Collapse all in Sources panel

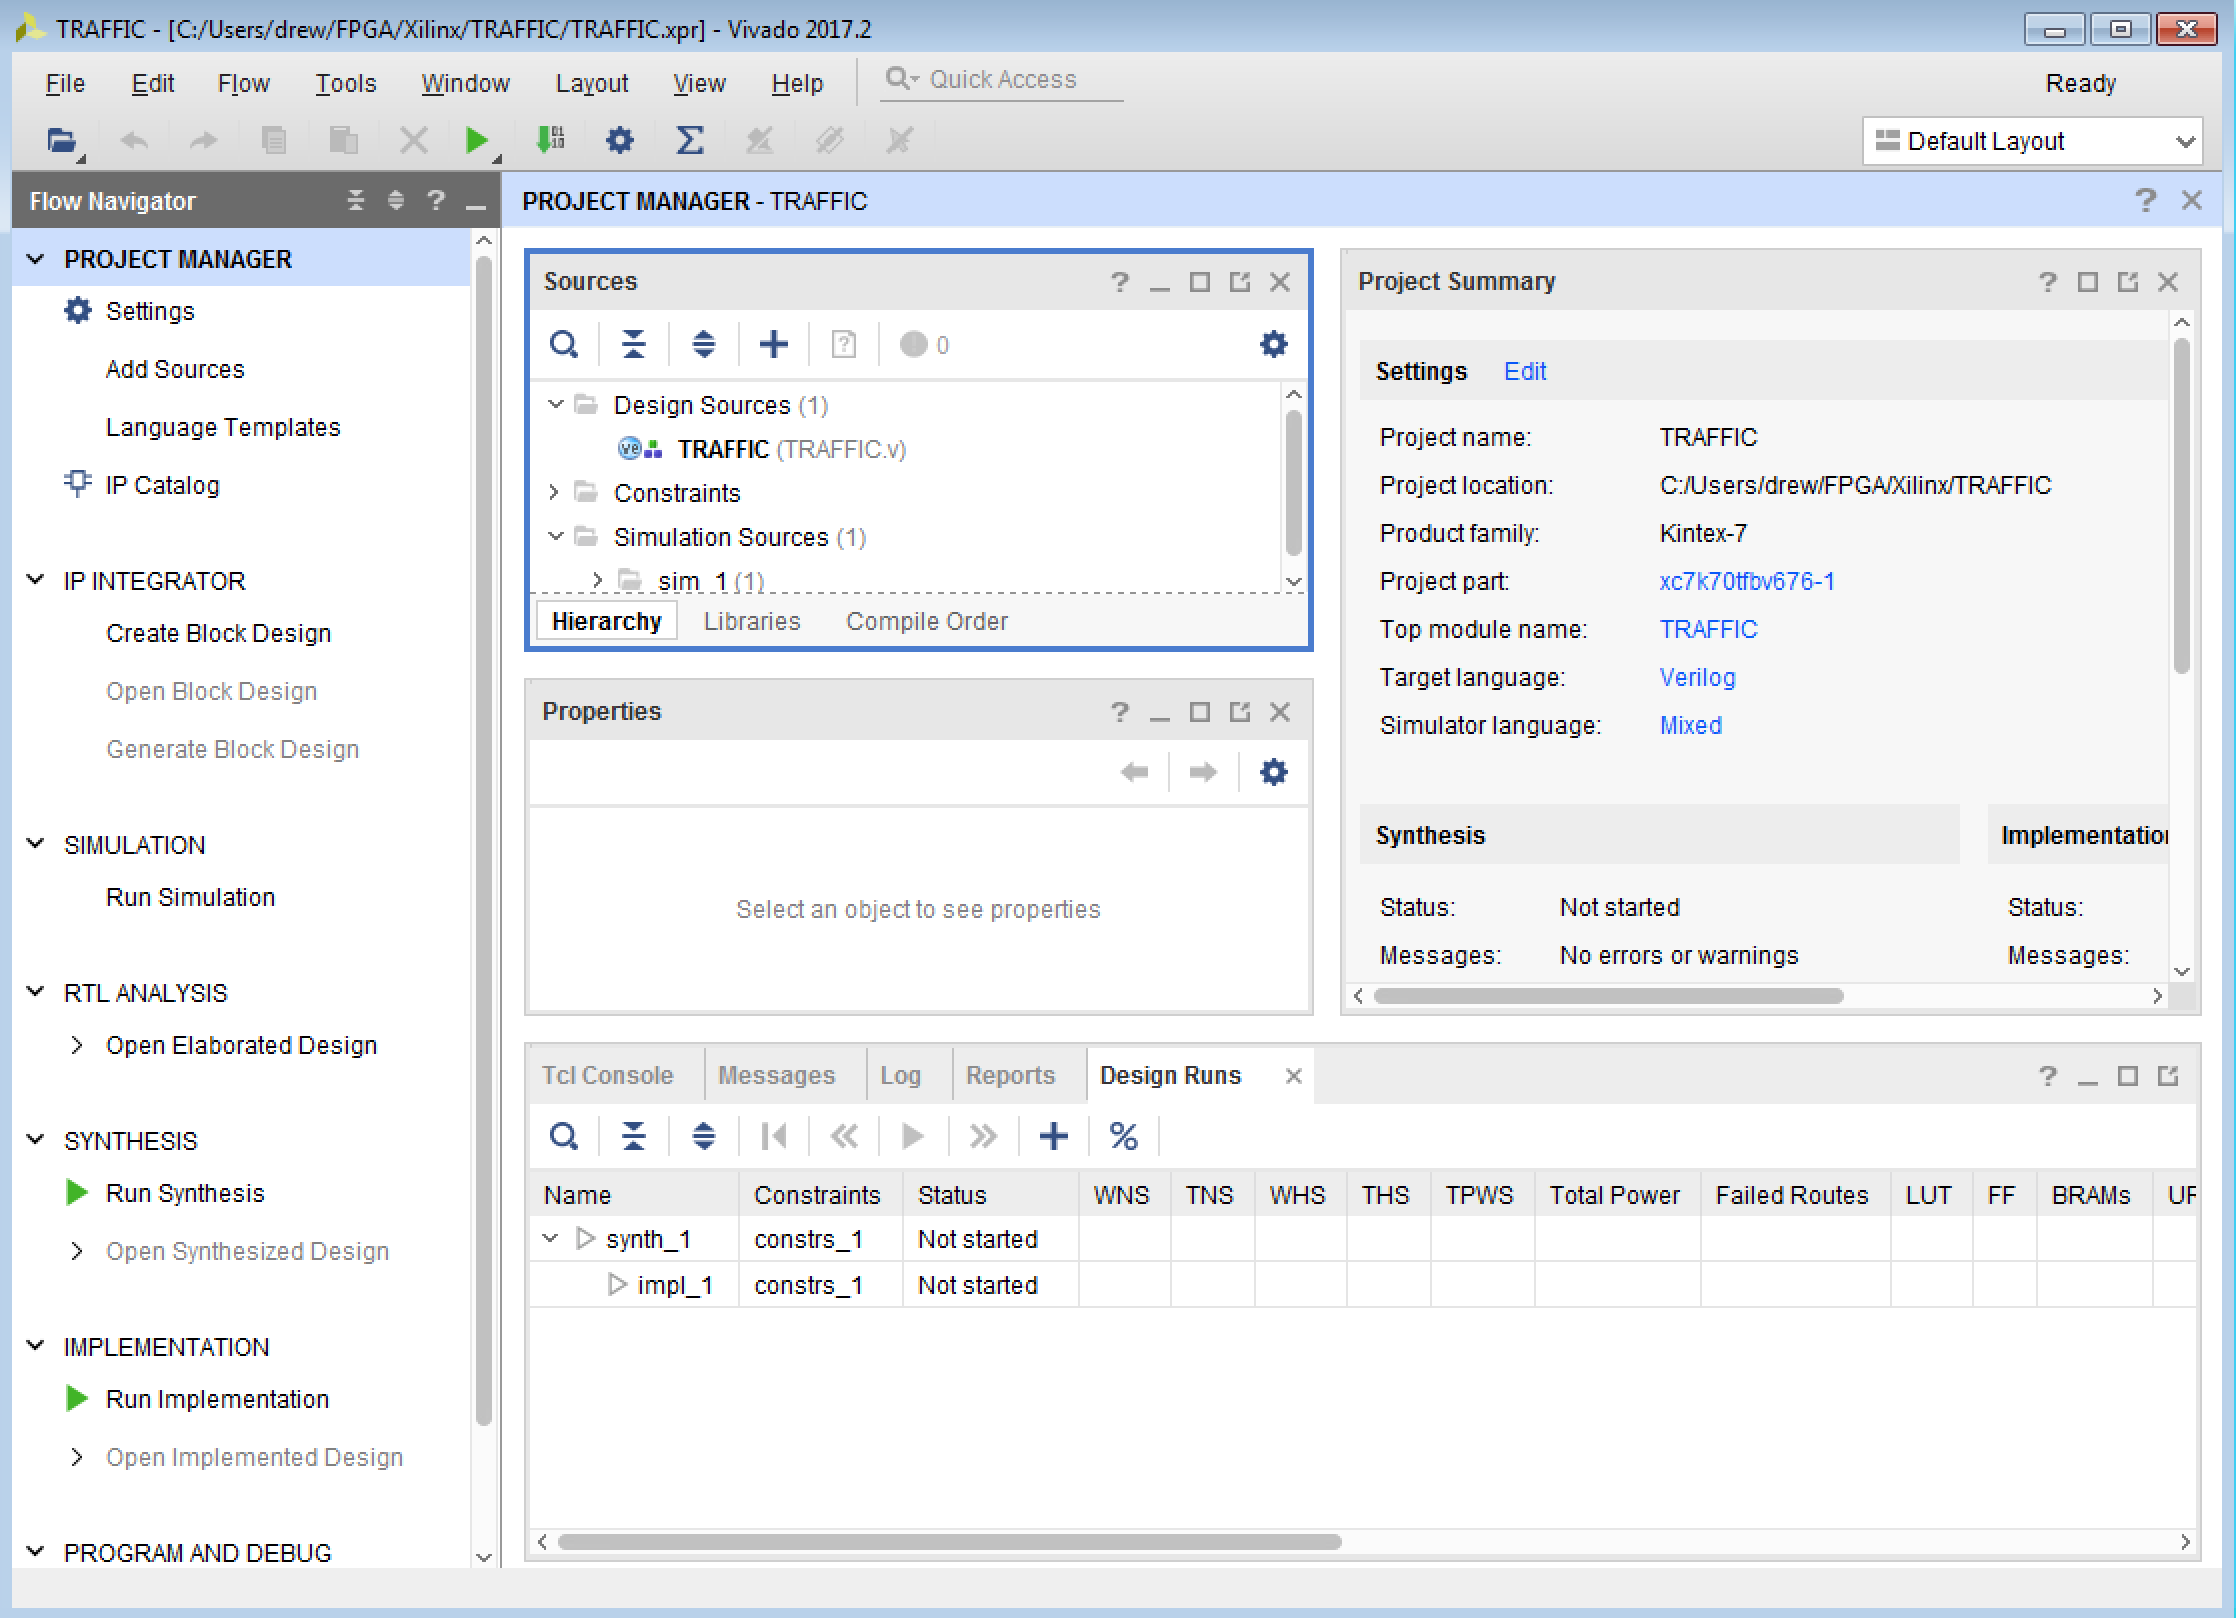point(634,345)
